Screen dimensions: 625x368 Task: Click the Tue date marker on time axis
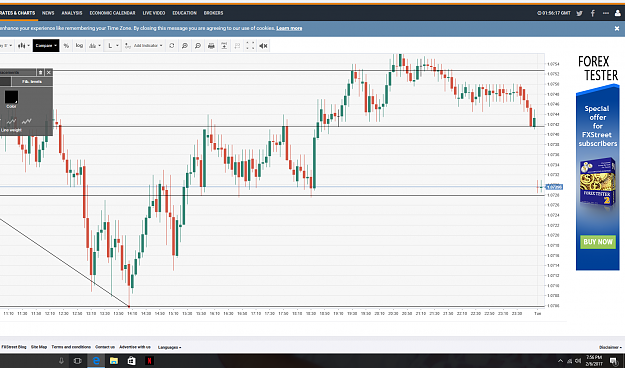(537, 314)
